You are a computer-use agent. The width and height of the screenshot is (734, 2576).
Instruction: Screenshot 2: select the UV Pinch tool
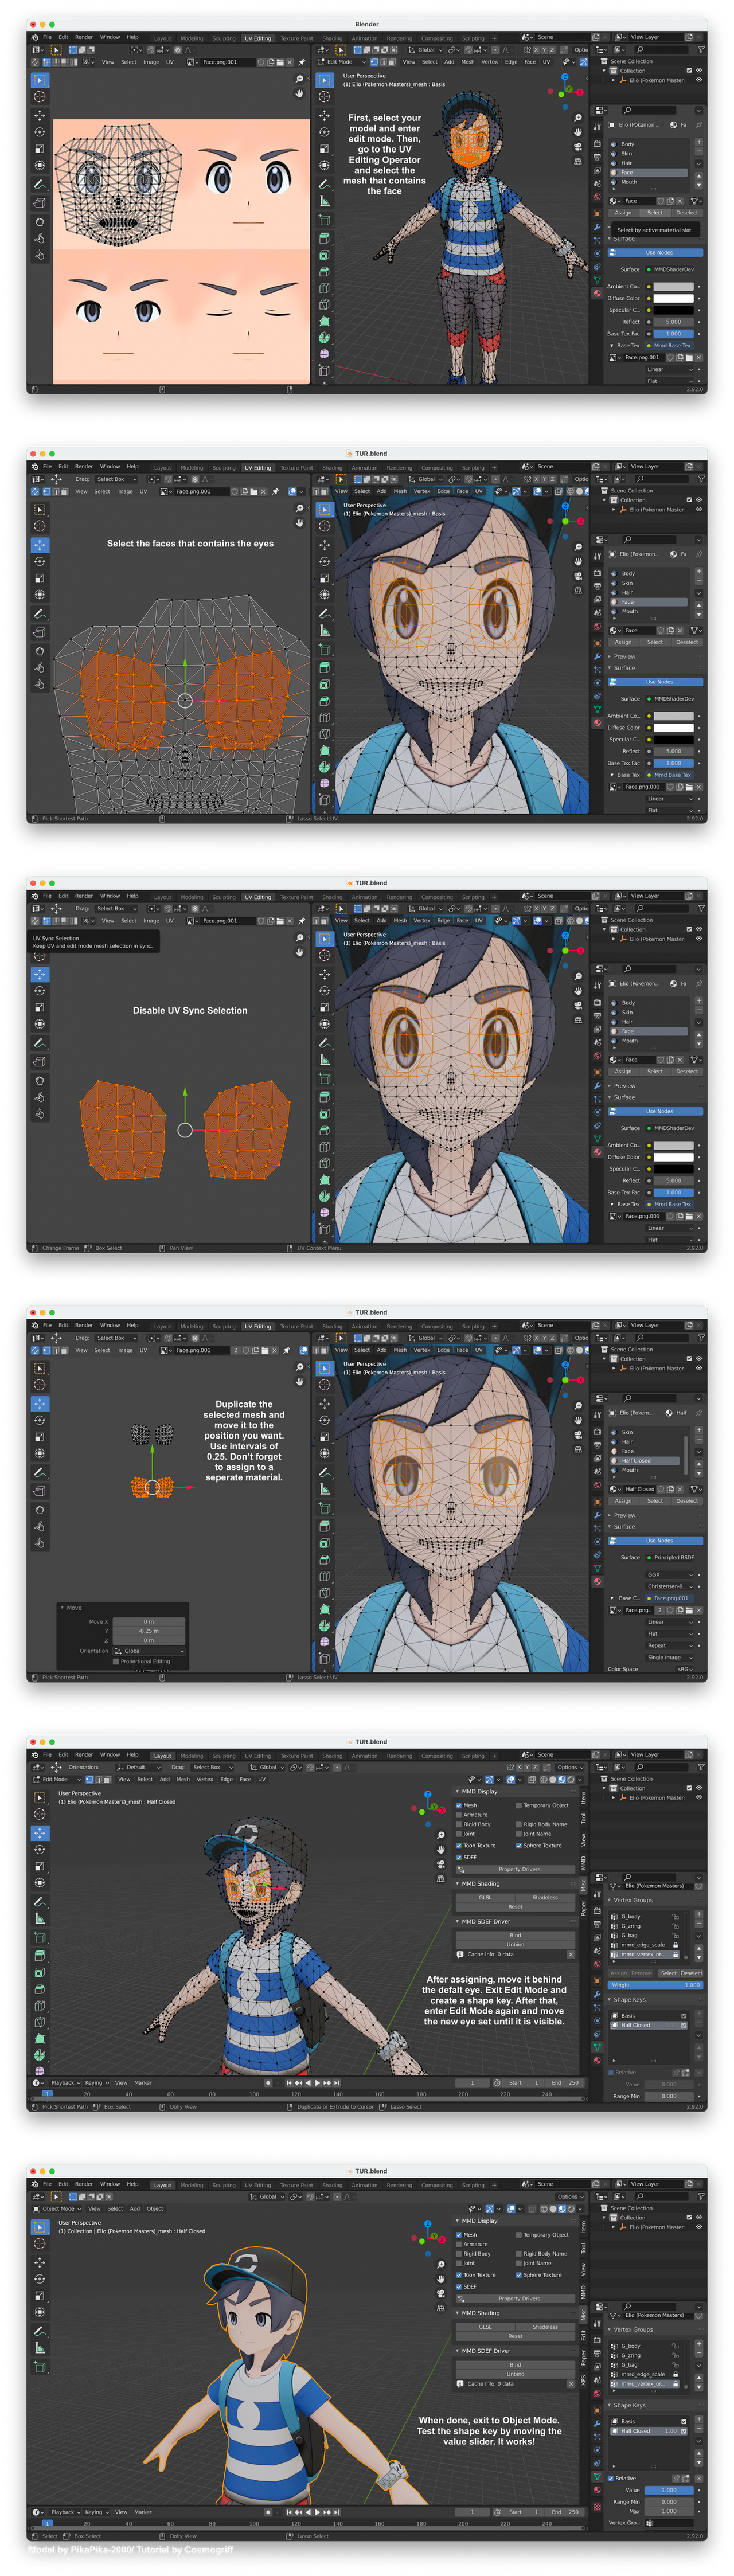tap(40, 685)
